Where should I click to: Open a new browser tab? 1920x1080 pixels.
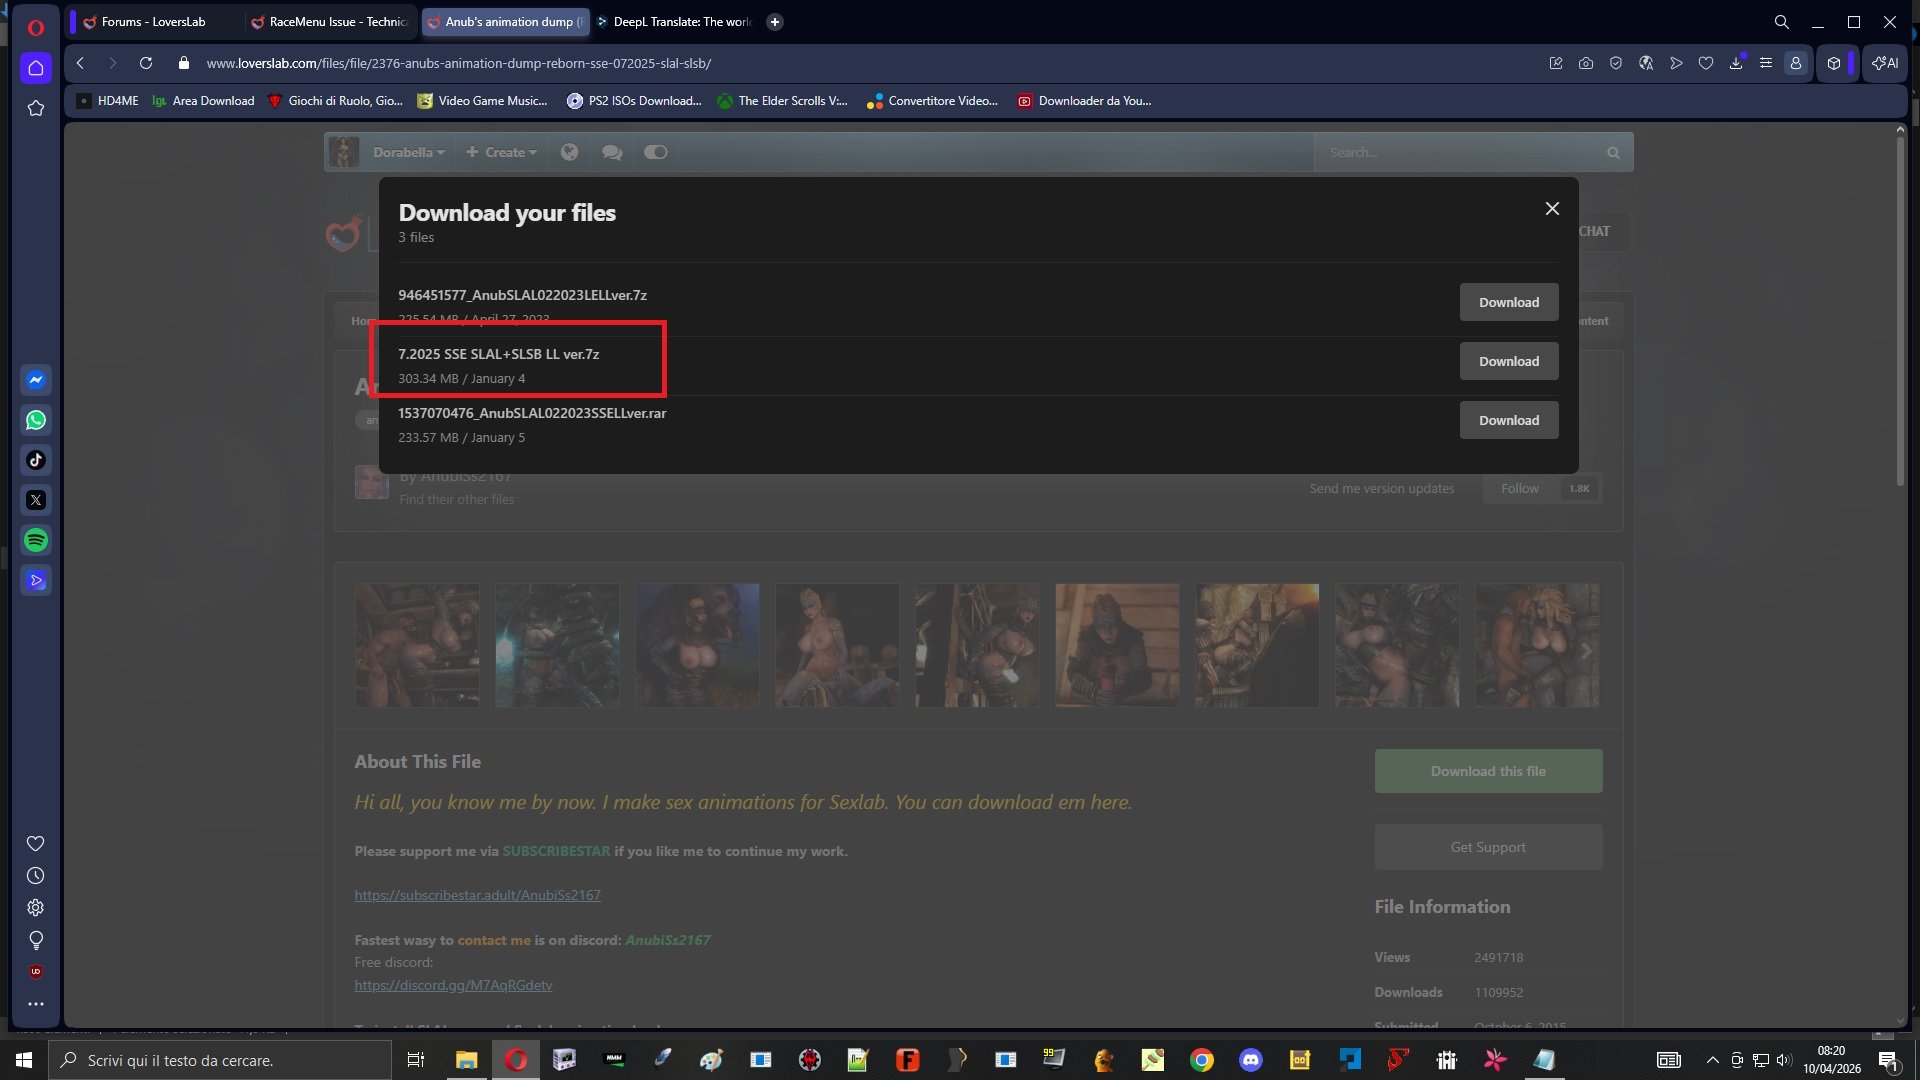[774, 22]
